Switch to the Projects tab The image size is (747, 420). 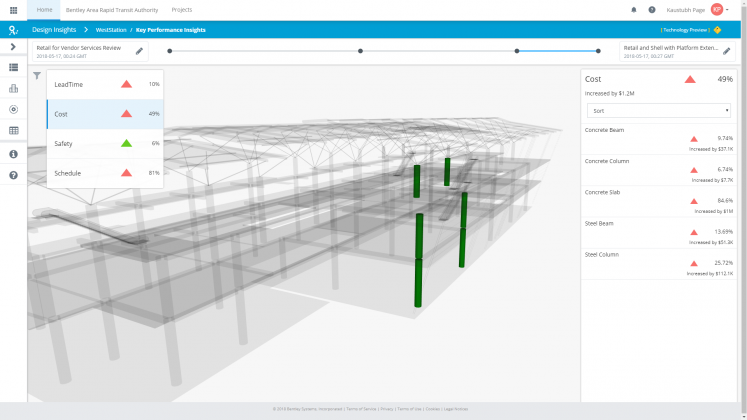pos(182,9)
